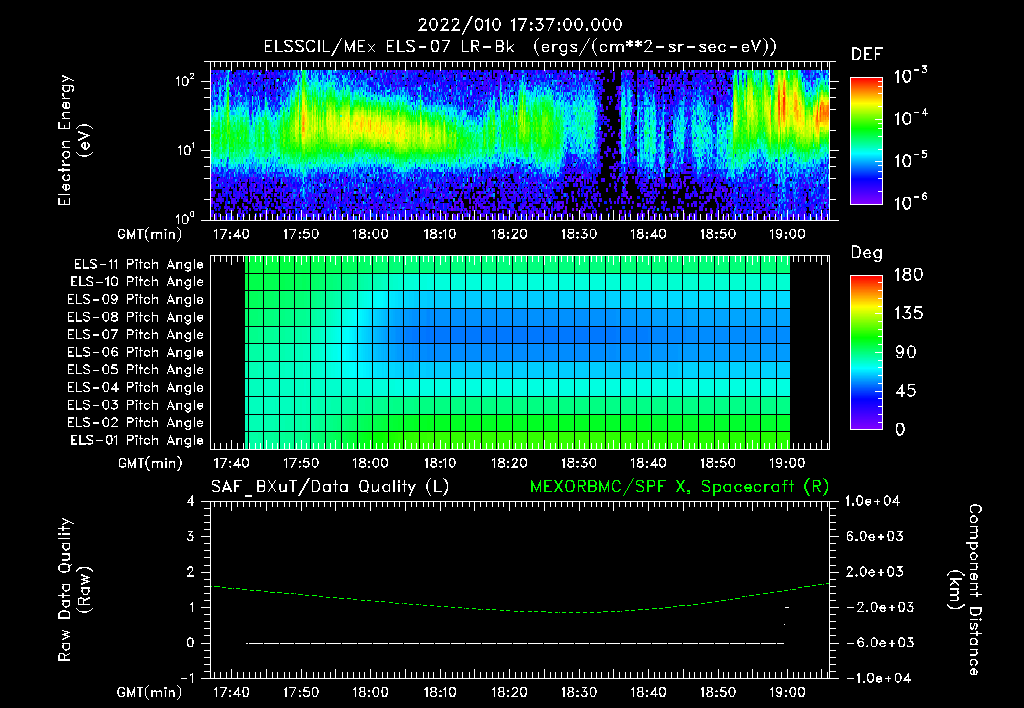Click the ELS-05 Pitch Angle row label
The height and width of the screenshot is (708, 1024).
click(x=136, y=370)
